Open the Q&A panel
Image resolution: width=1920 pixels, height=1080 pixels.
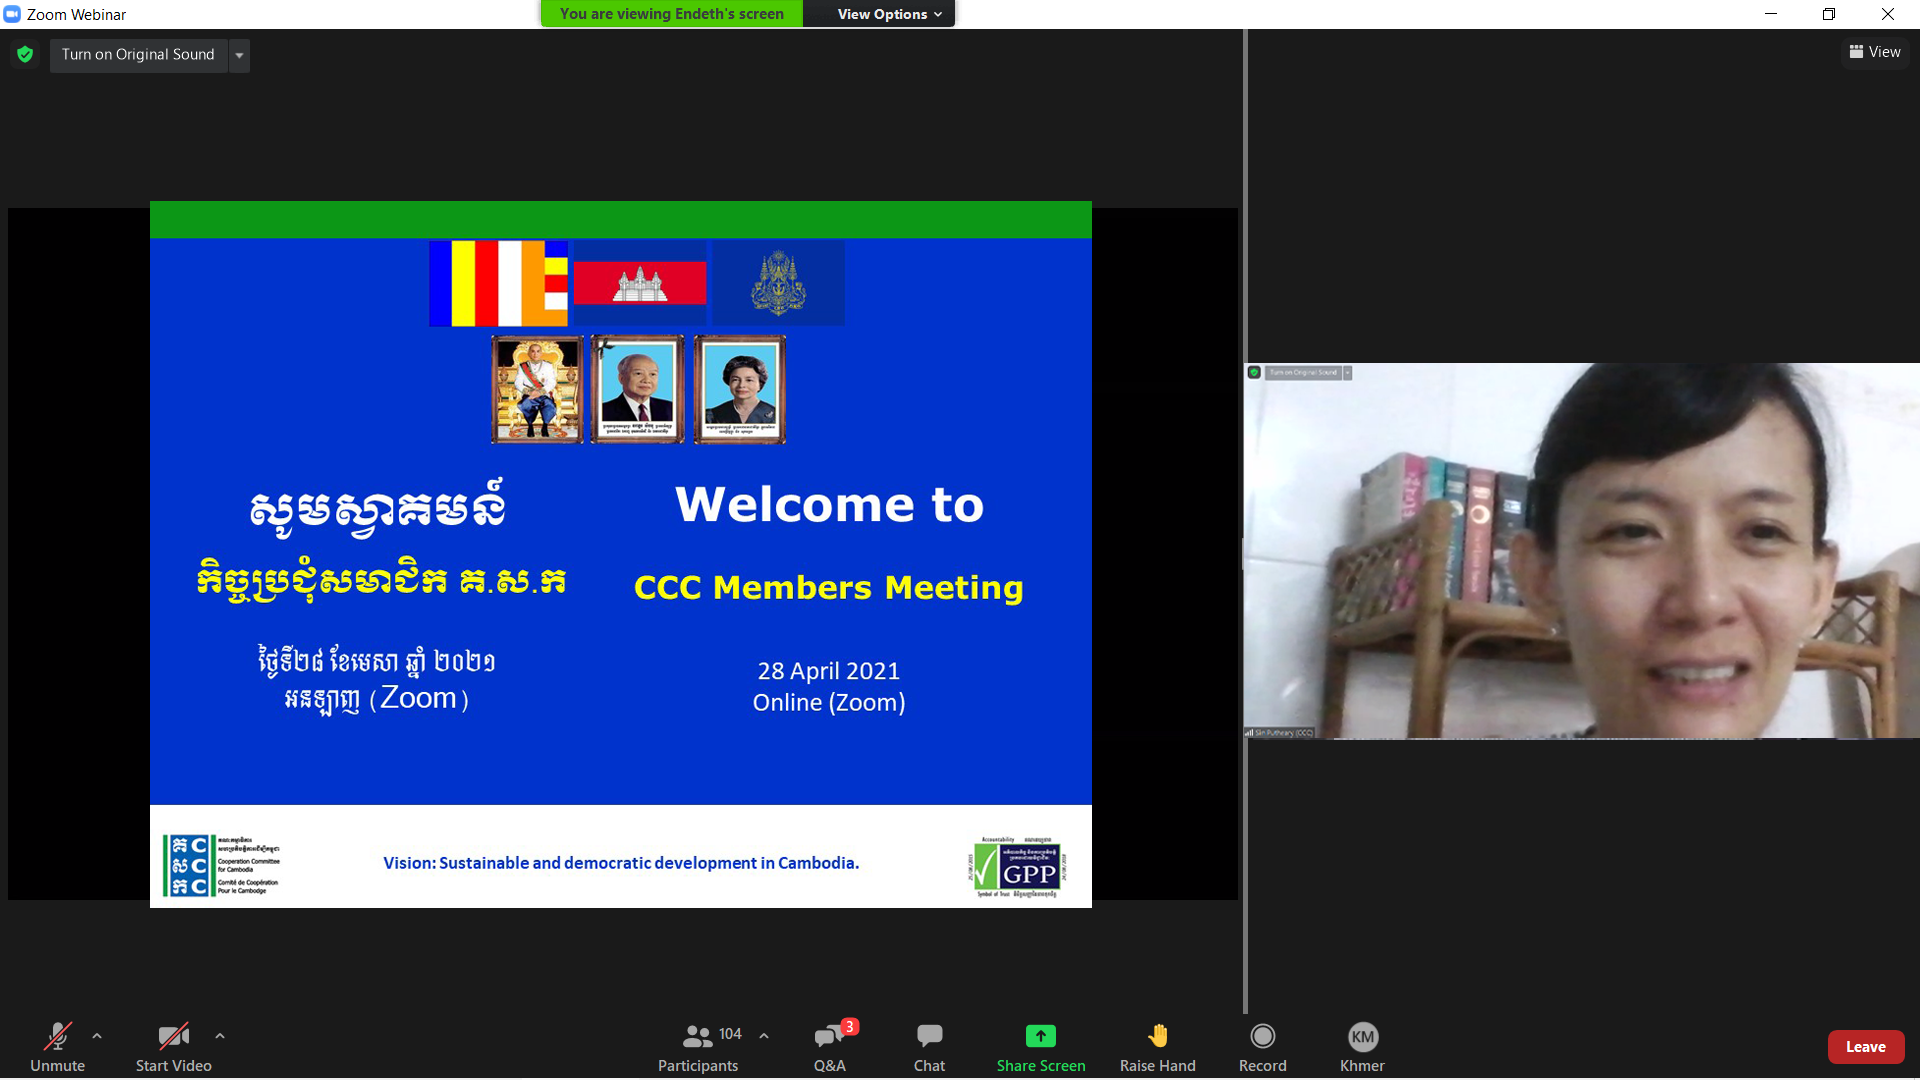pyautogui.click(x=830, y=1046)
